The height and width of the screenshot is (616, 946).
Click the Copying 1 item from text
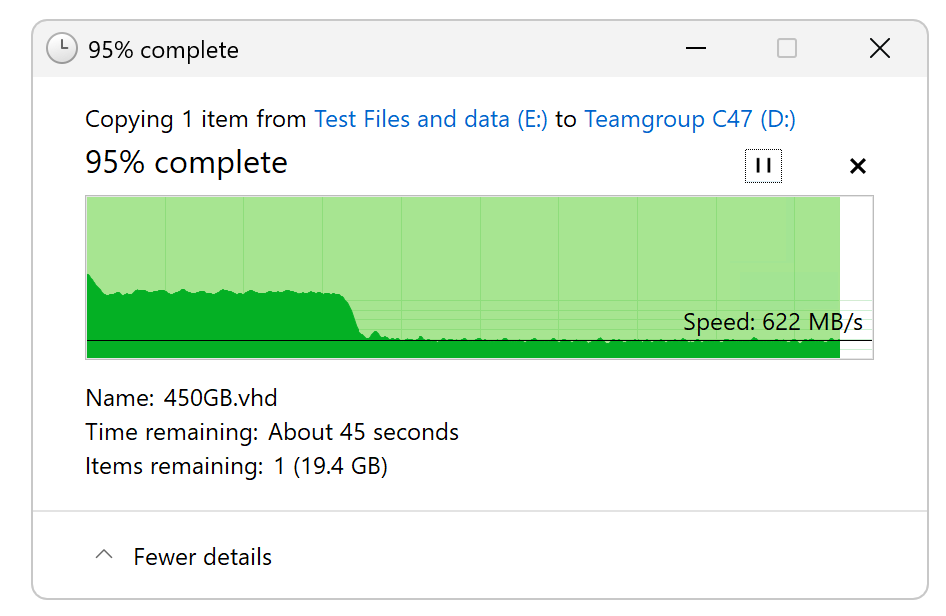click(195, 120)
